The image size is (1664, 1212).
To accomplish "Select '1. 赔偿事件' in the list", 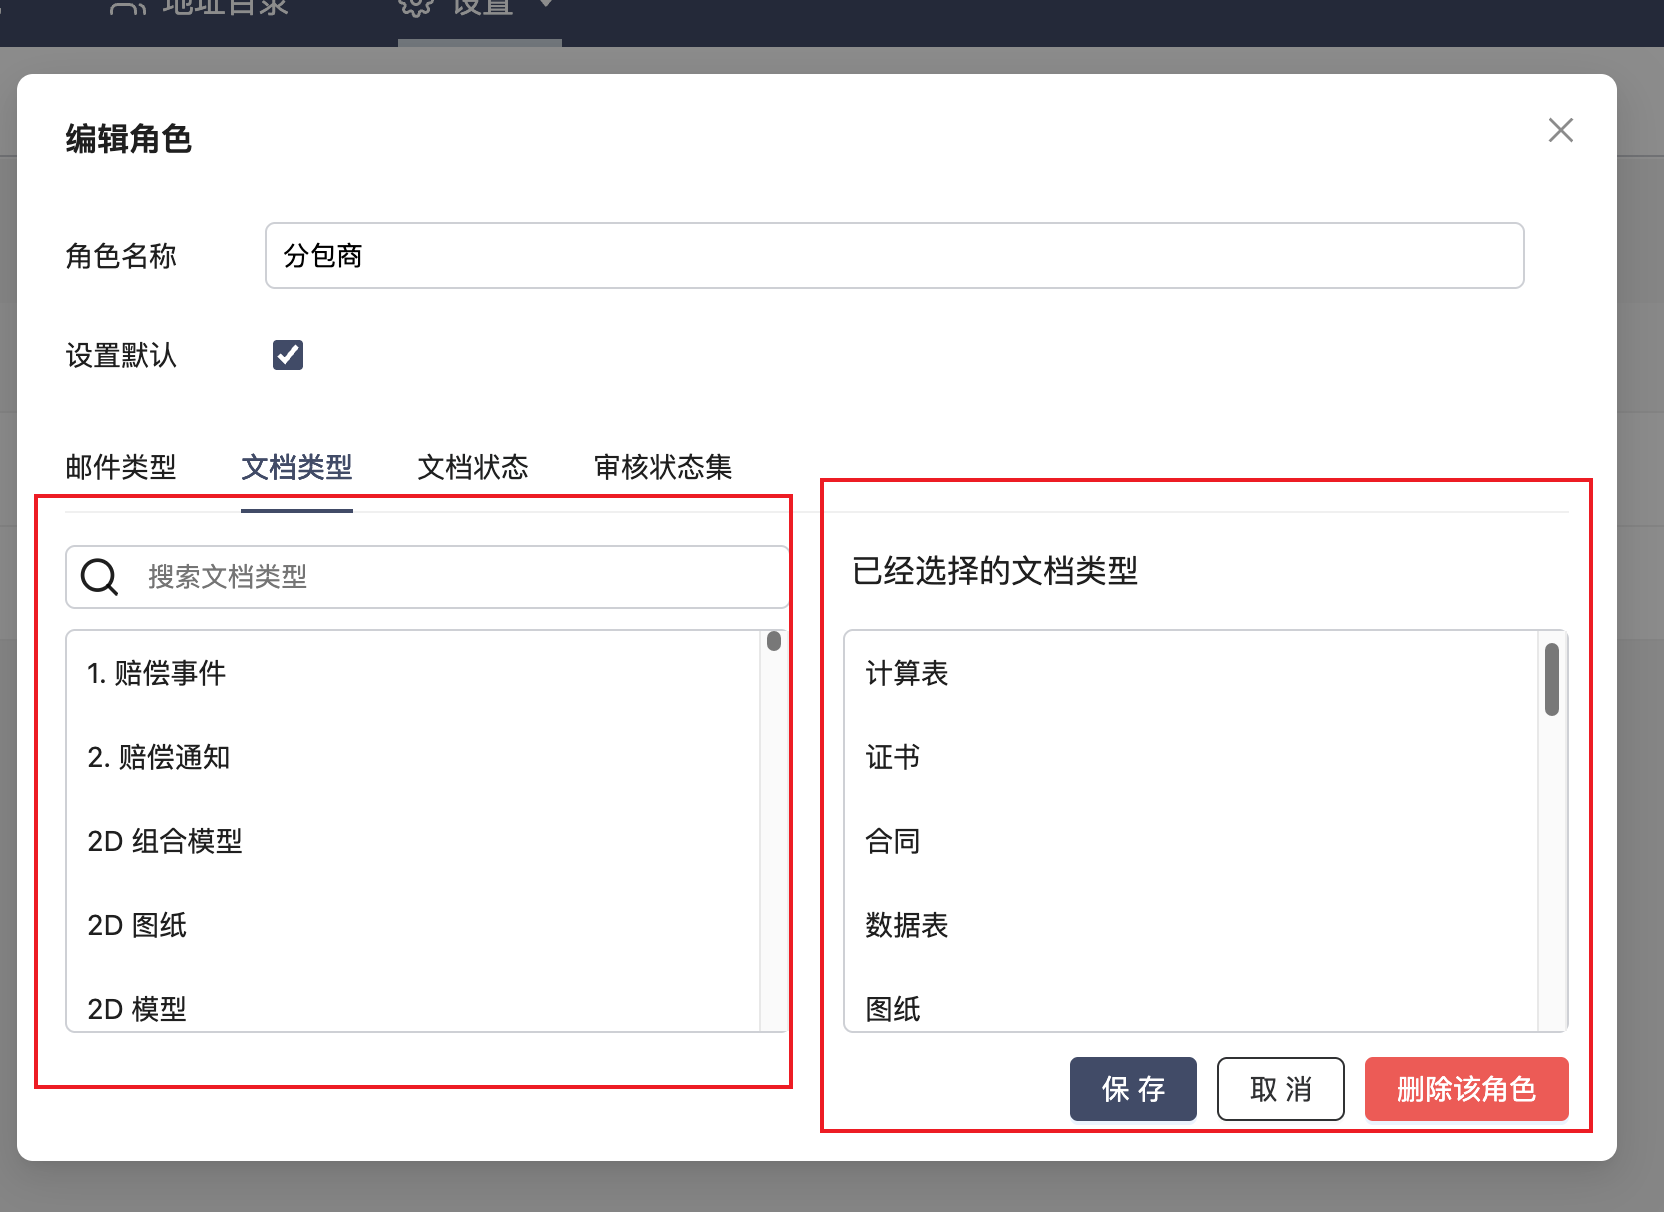I will (157, 673).
